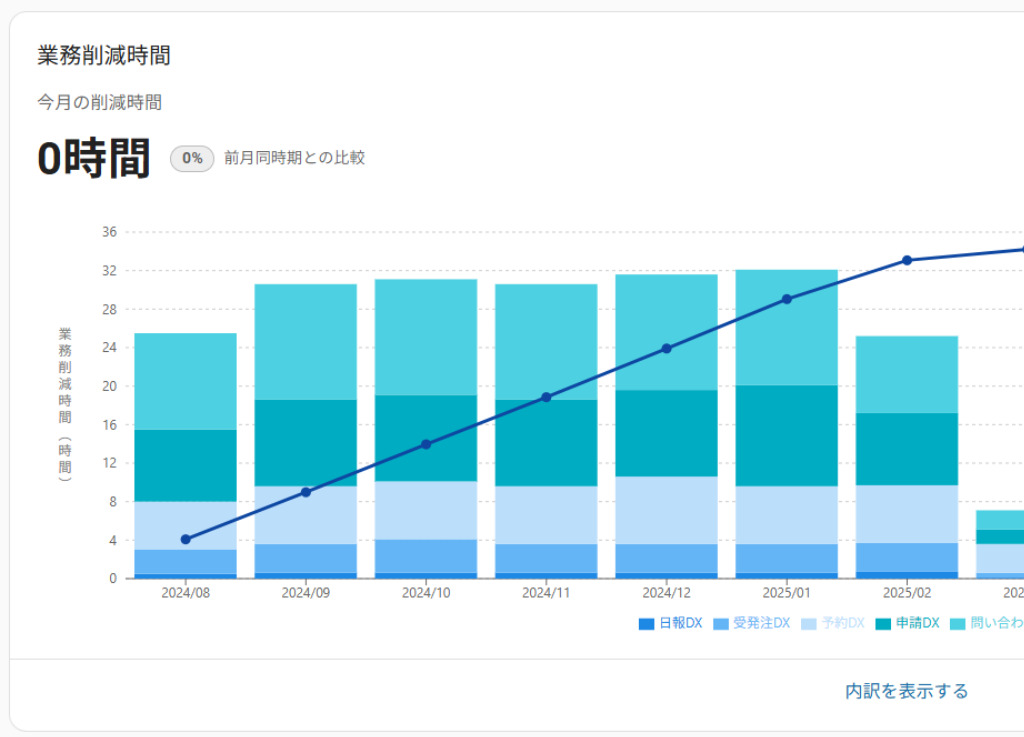This screenshot has width=1024, height=737.
Task: Toggle the 受発注DX legend entry
Action: pos(752,623)
